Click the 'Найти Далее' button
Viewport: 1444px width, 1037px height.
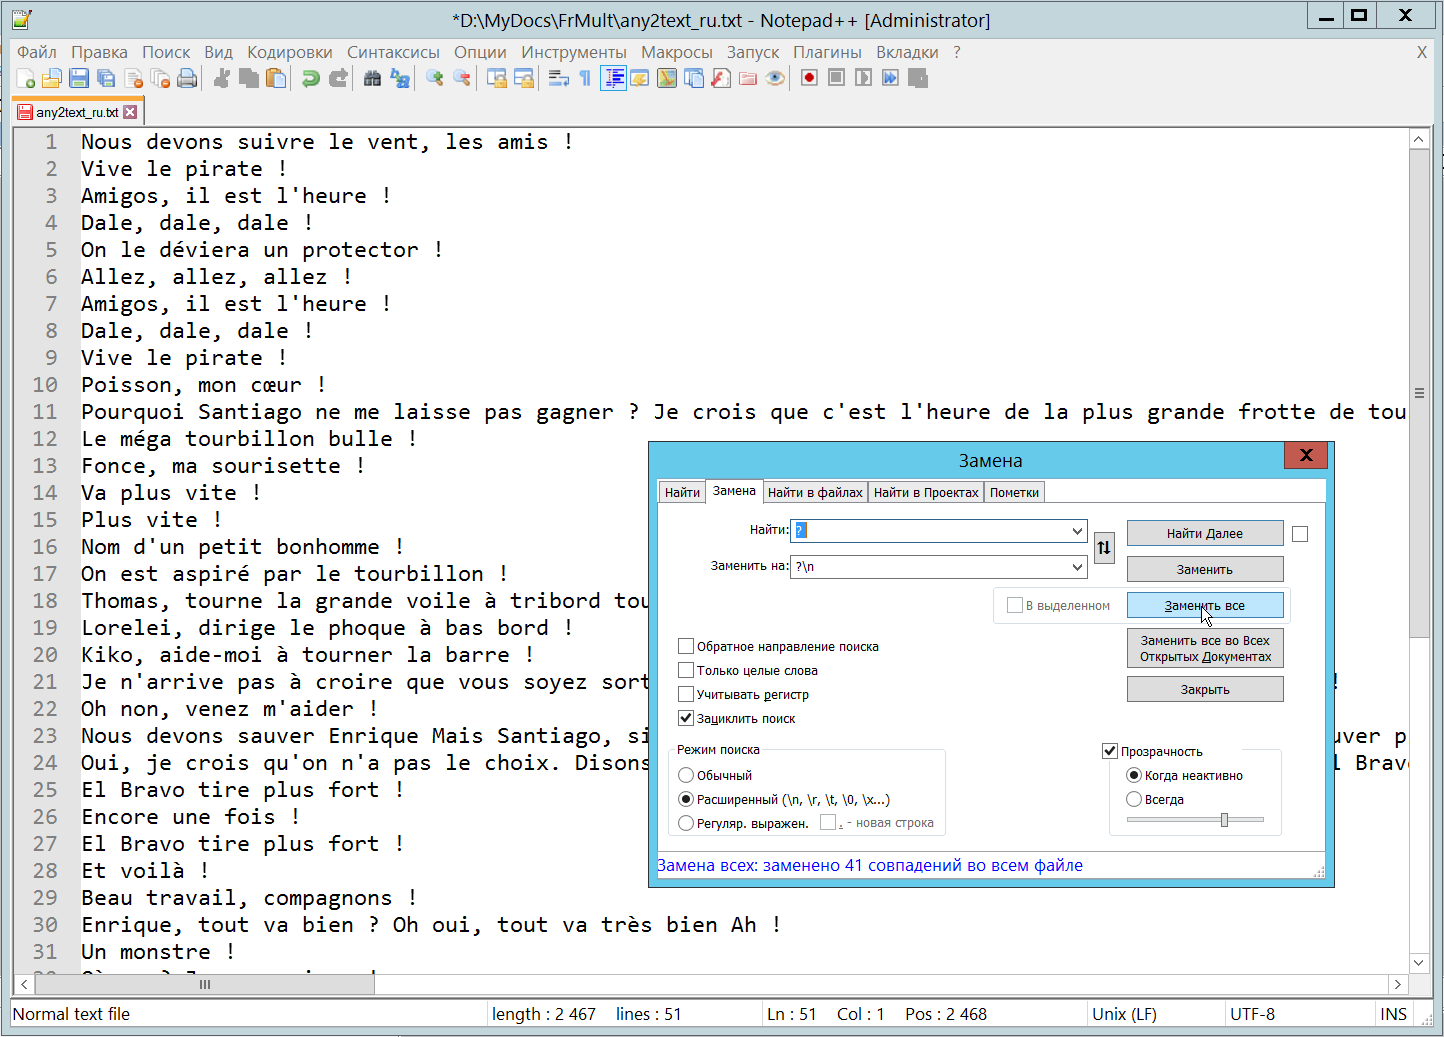pyautogui.click(x=1204, y=533)
